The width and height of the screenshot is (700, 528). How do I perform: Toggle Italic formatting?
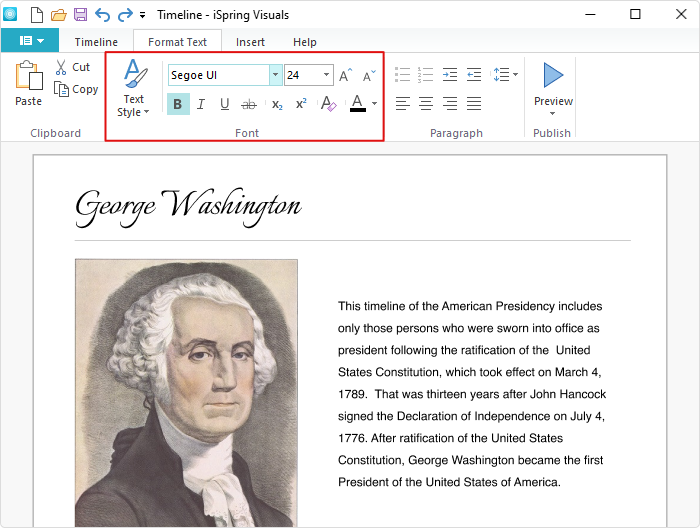pyautogui.click(x=201, y=104)
